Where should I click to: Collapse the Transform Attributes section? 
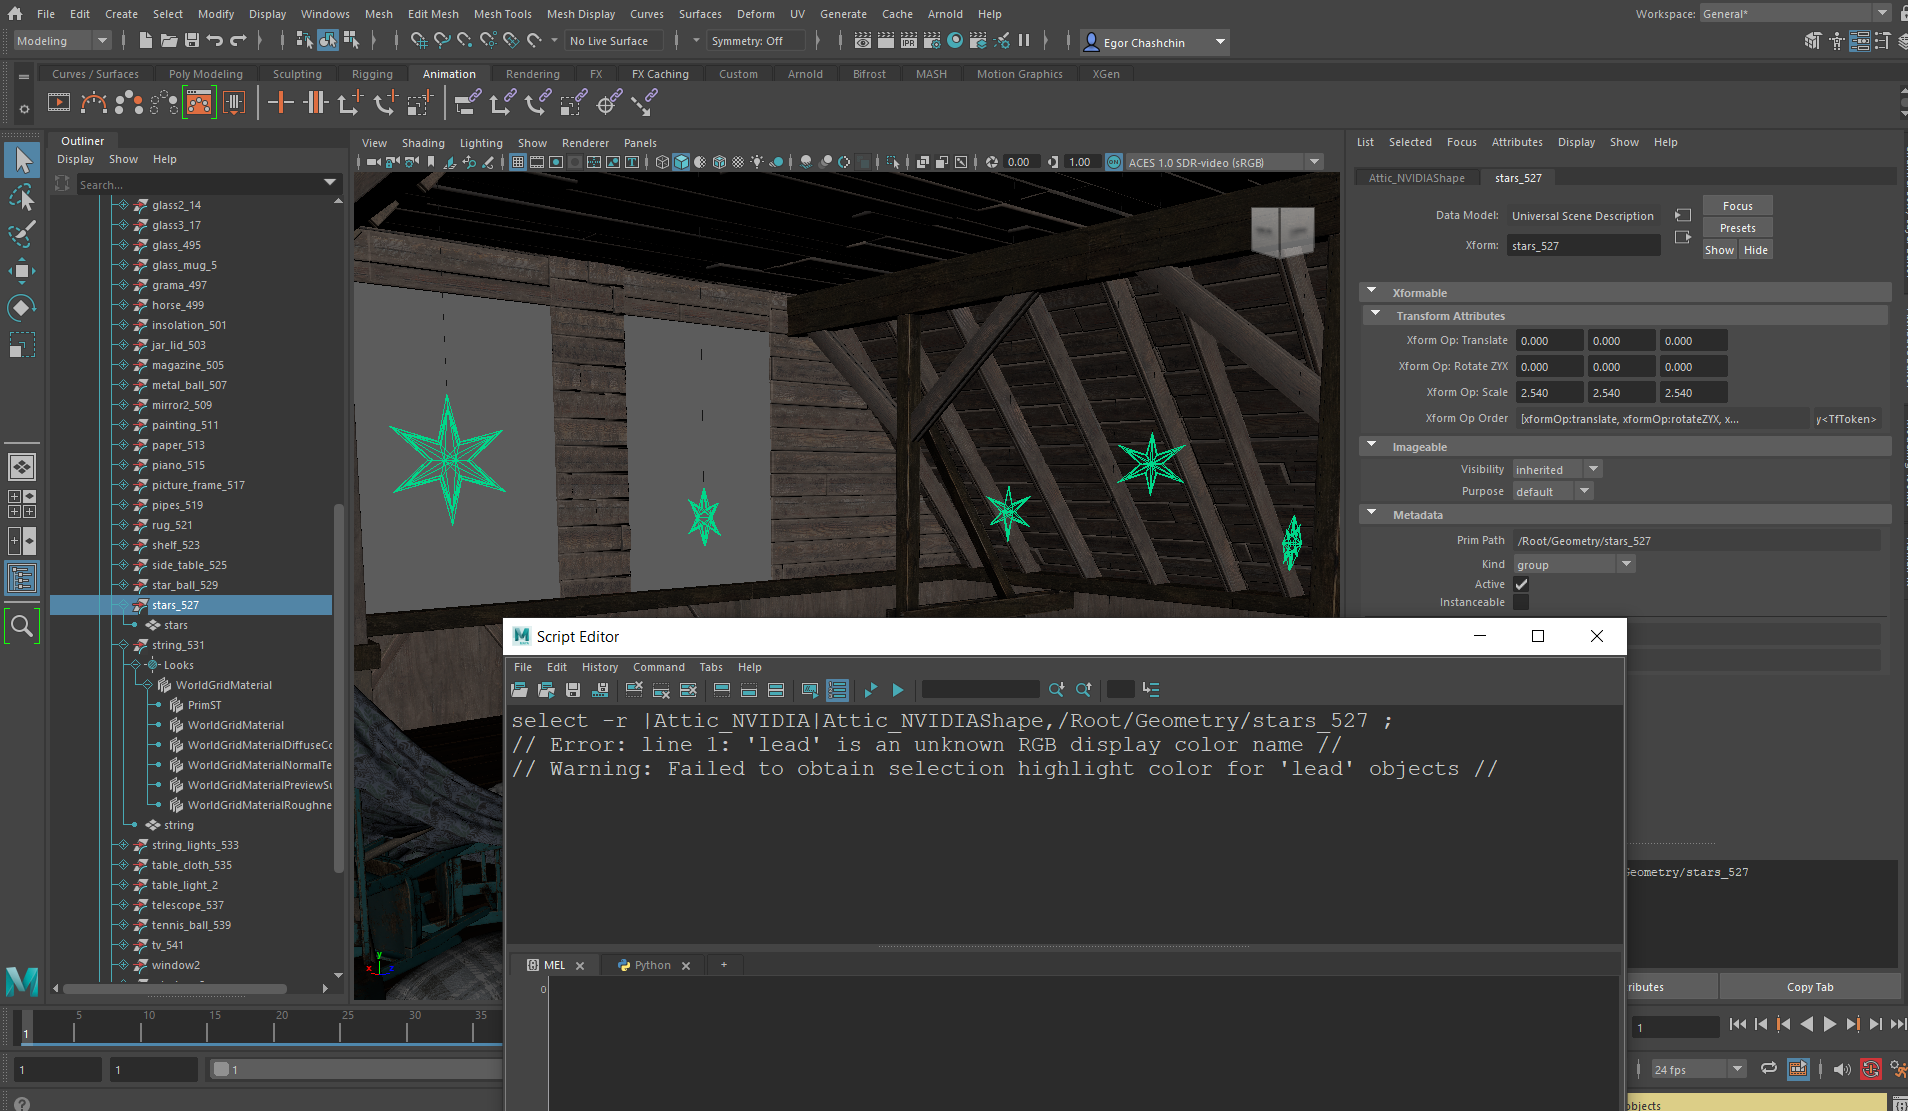click(1375, 315)
